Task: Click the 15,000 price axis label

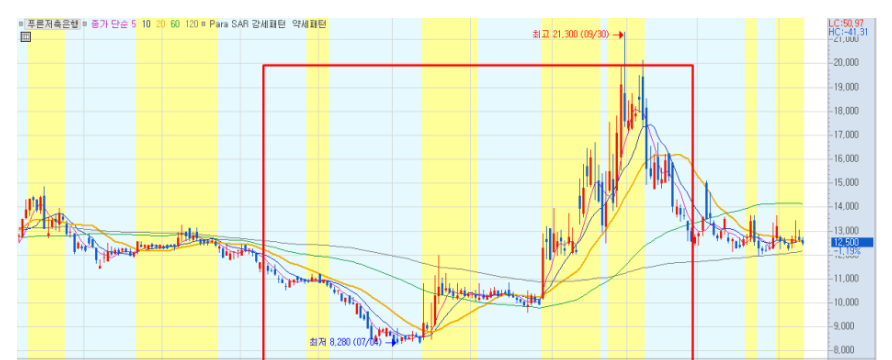Action: tap(846, 183)
